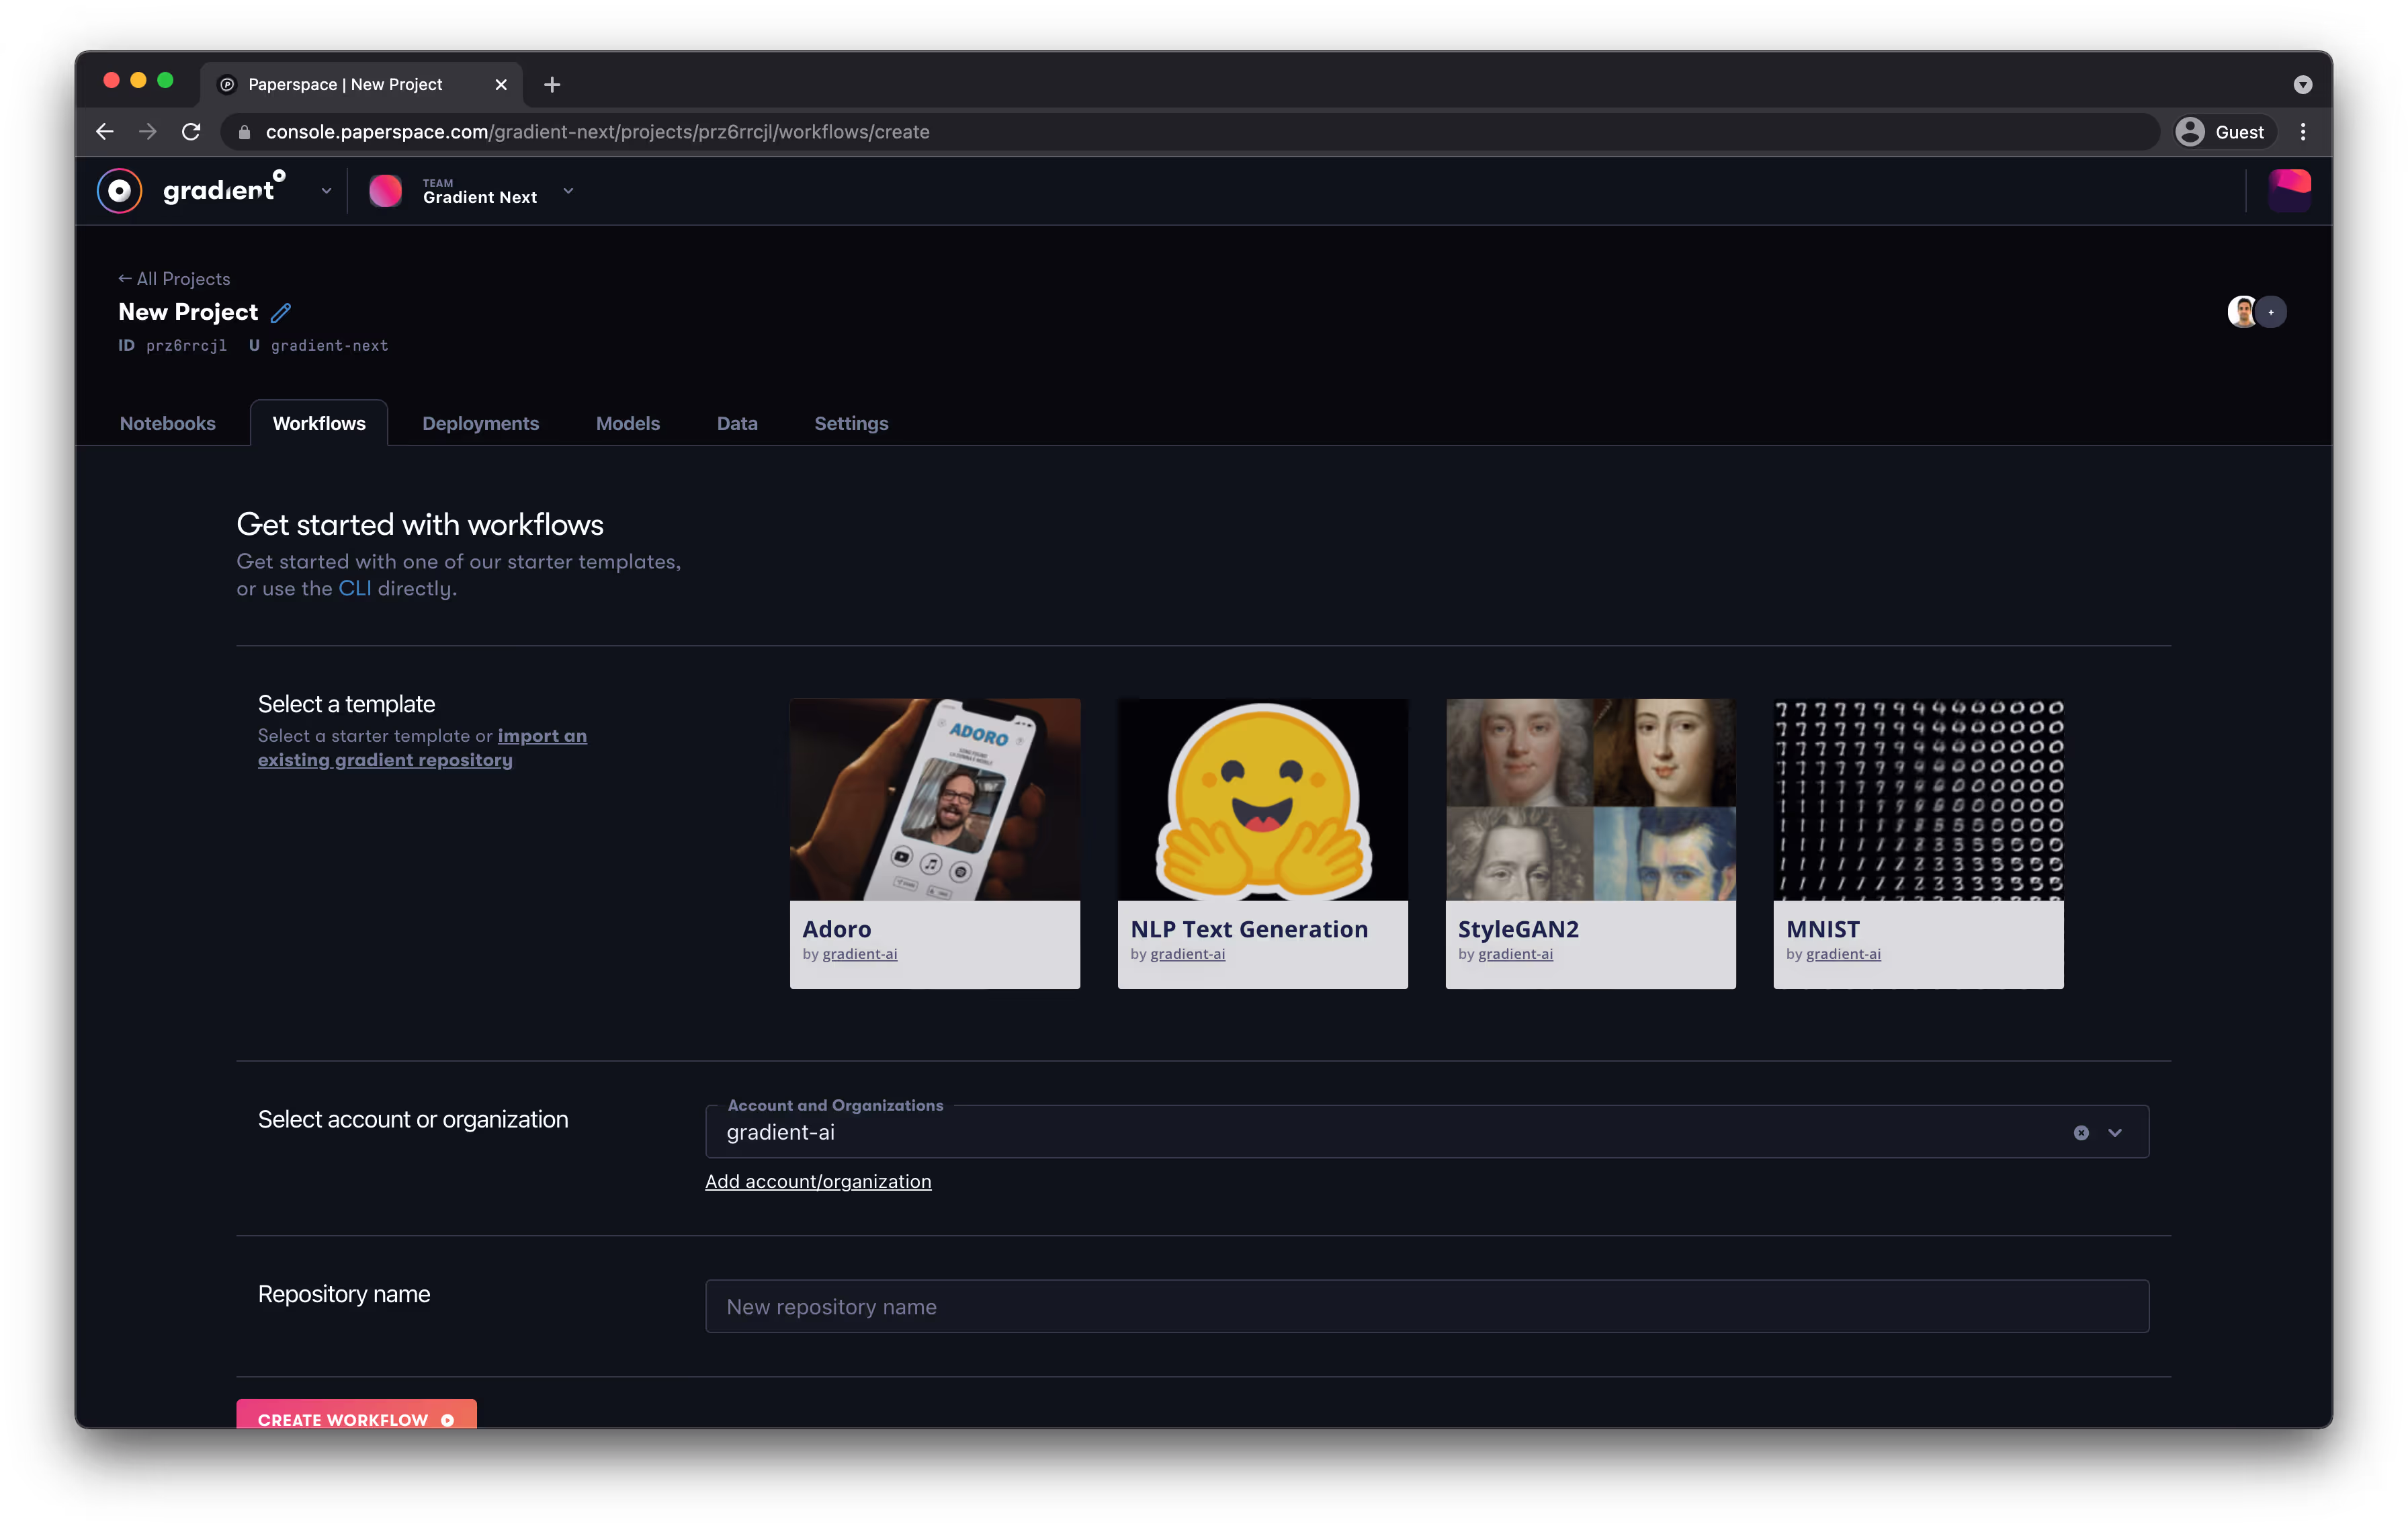Reload the page with browser refresh icon
This screenshot has width=2408, height=1528.
(191, 132)
